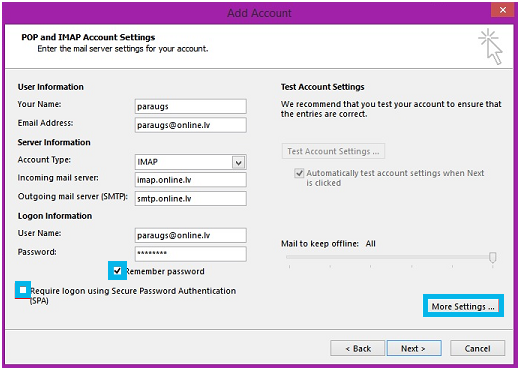Click the User Name input field
The image size is (520, 371).
click(x=191, y=235)
